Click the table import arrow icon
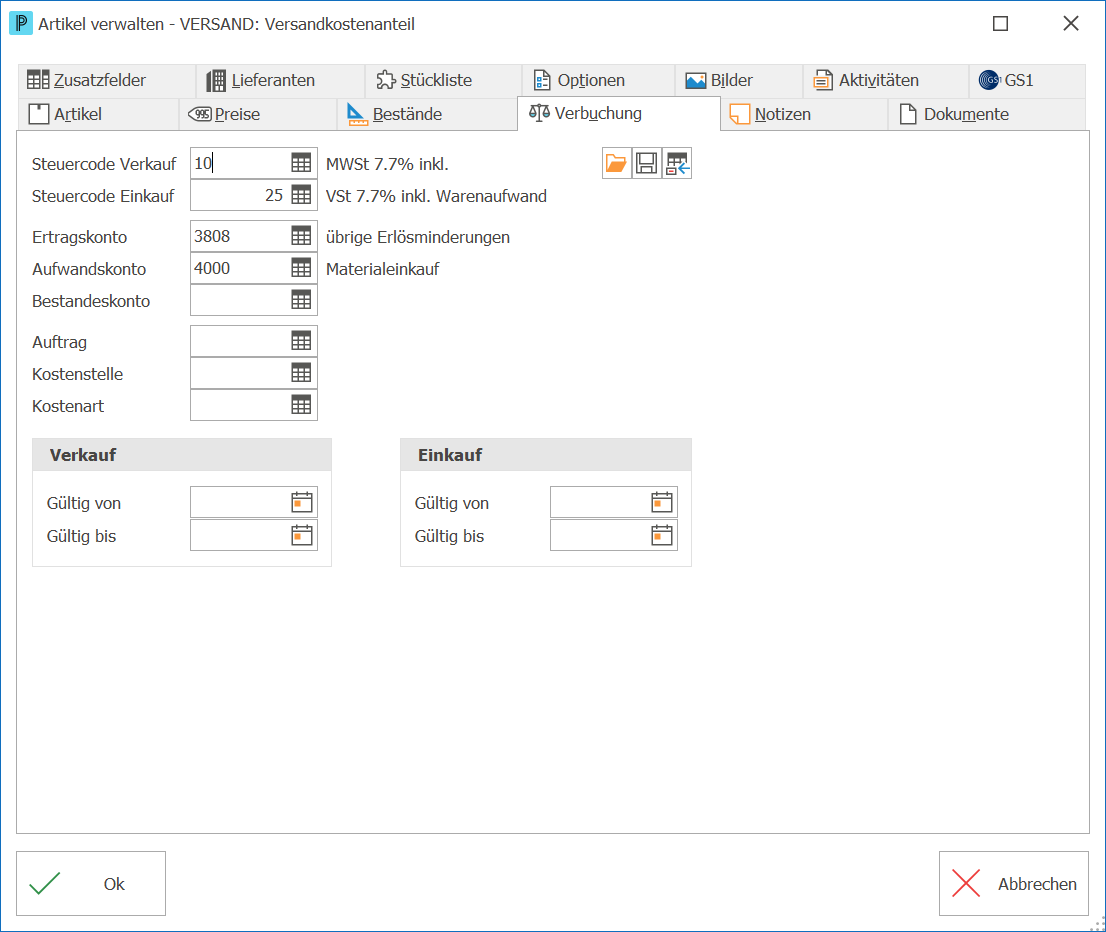 (677, 164)
